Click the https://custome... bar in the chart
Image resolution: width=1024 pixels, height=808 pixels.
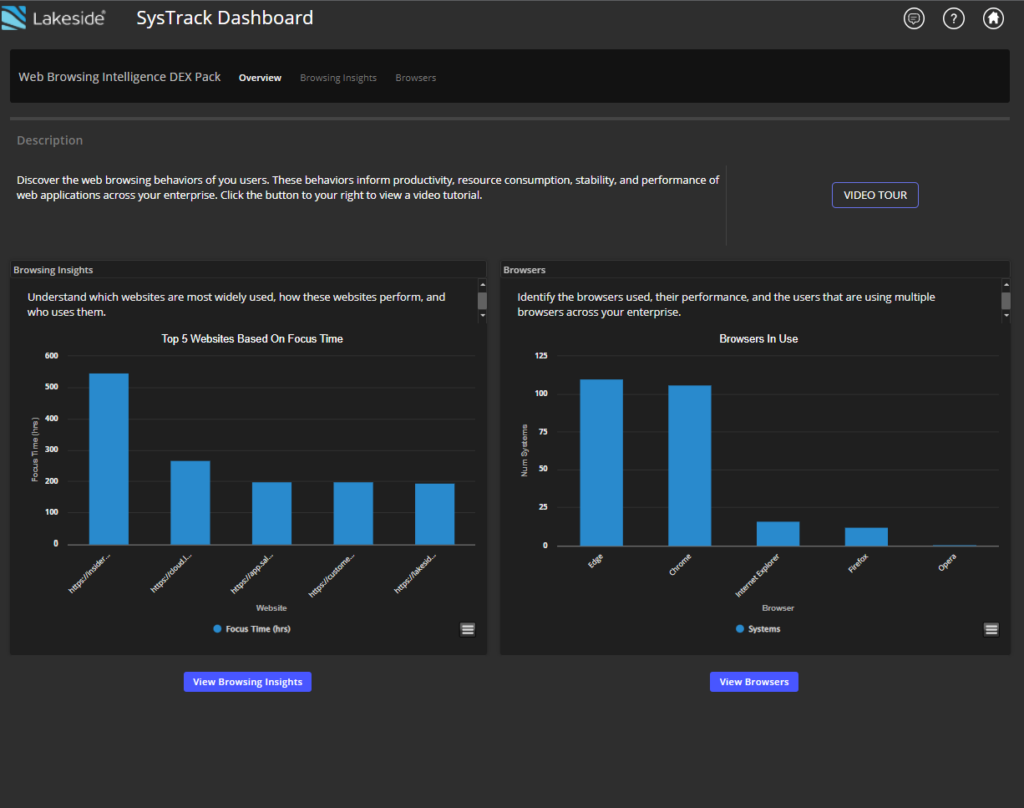tap(353, 513)
